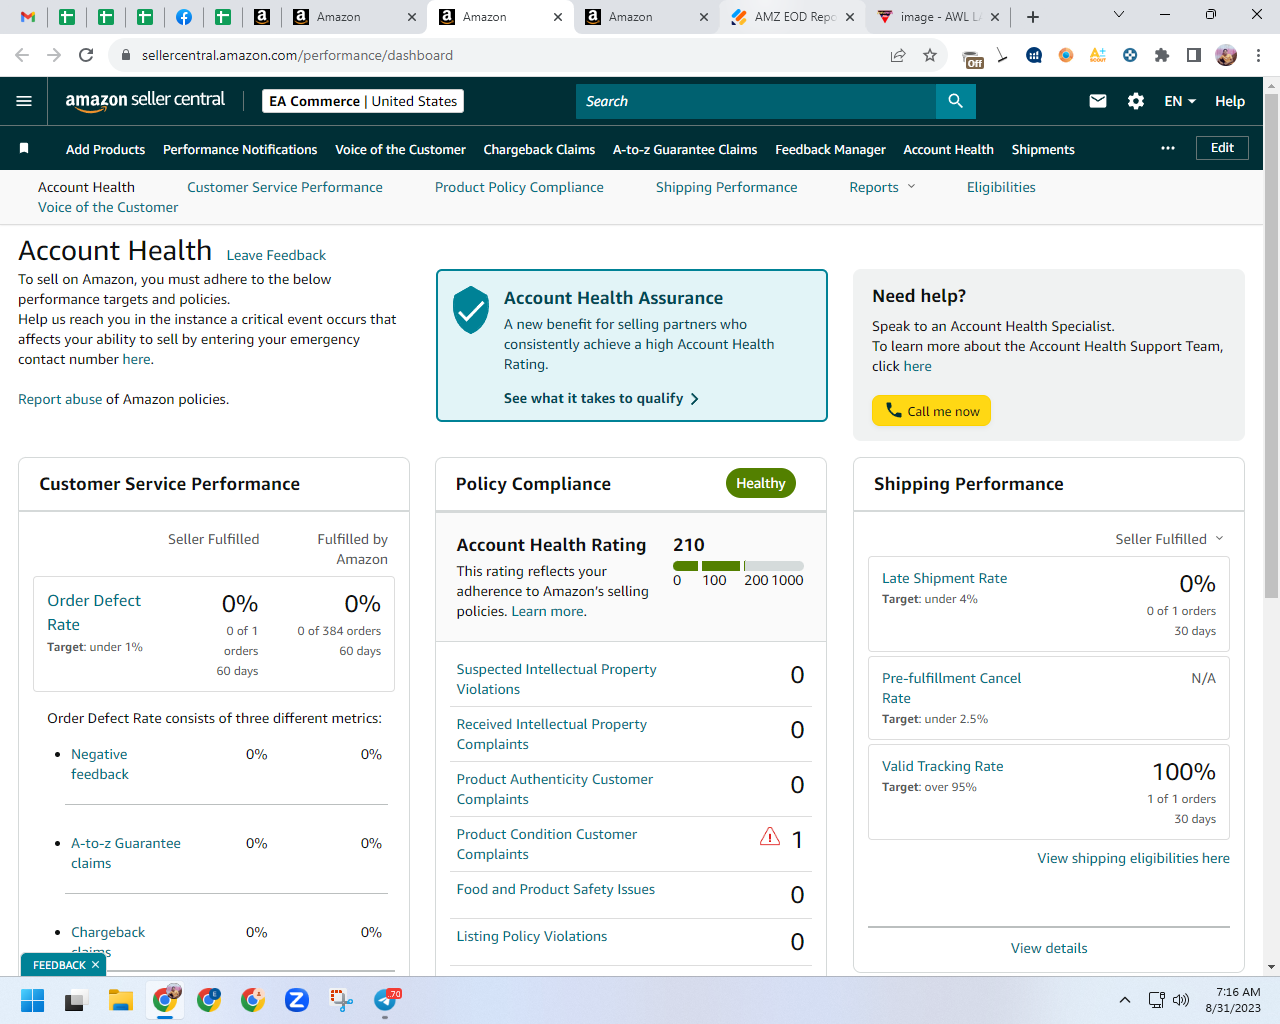Open Suspected Intellectual Property Violations link

tap(556, 679)
